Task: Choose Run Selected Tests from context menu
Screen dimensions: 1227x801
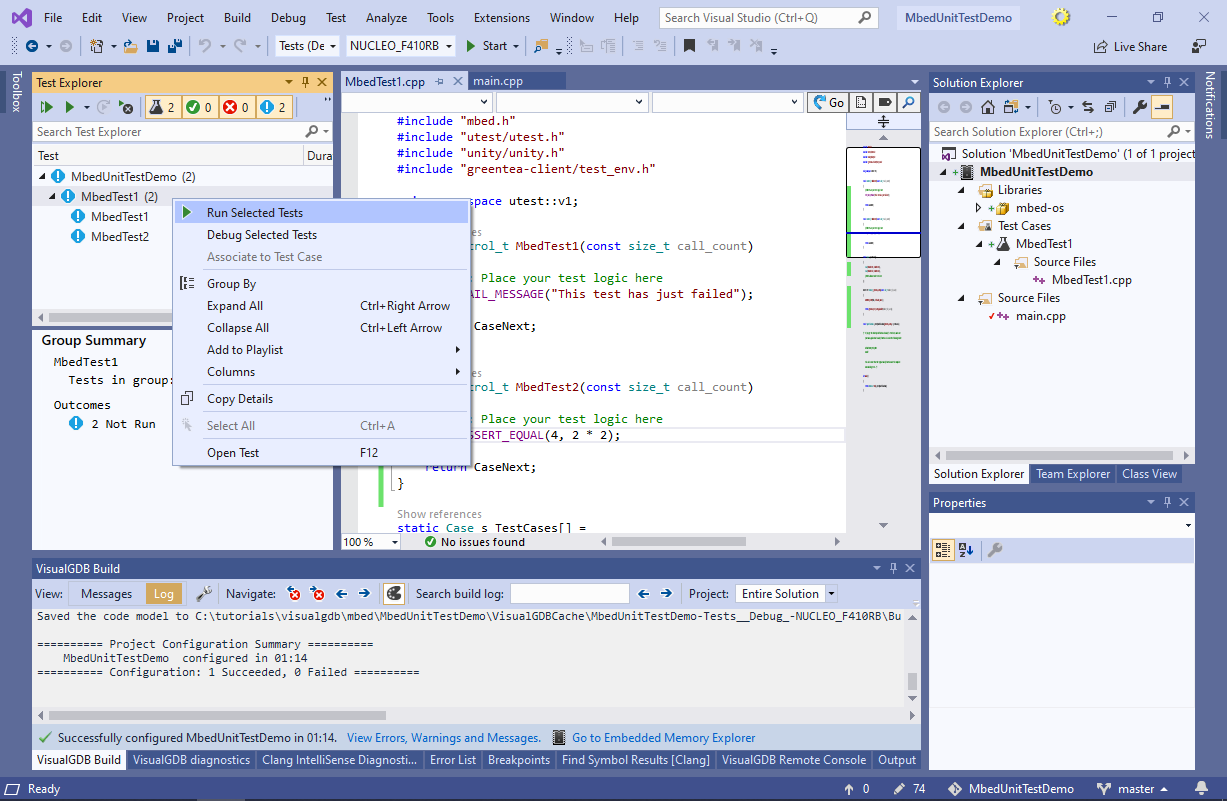Action: (321, 213)
